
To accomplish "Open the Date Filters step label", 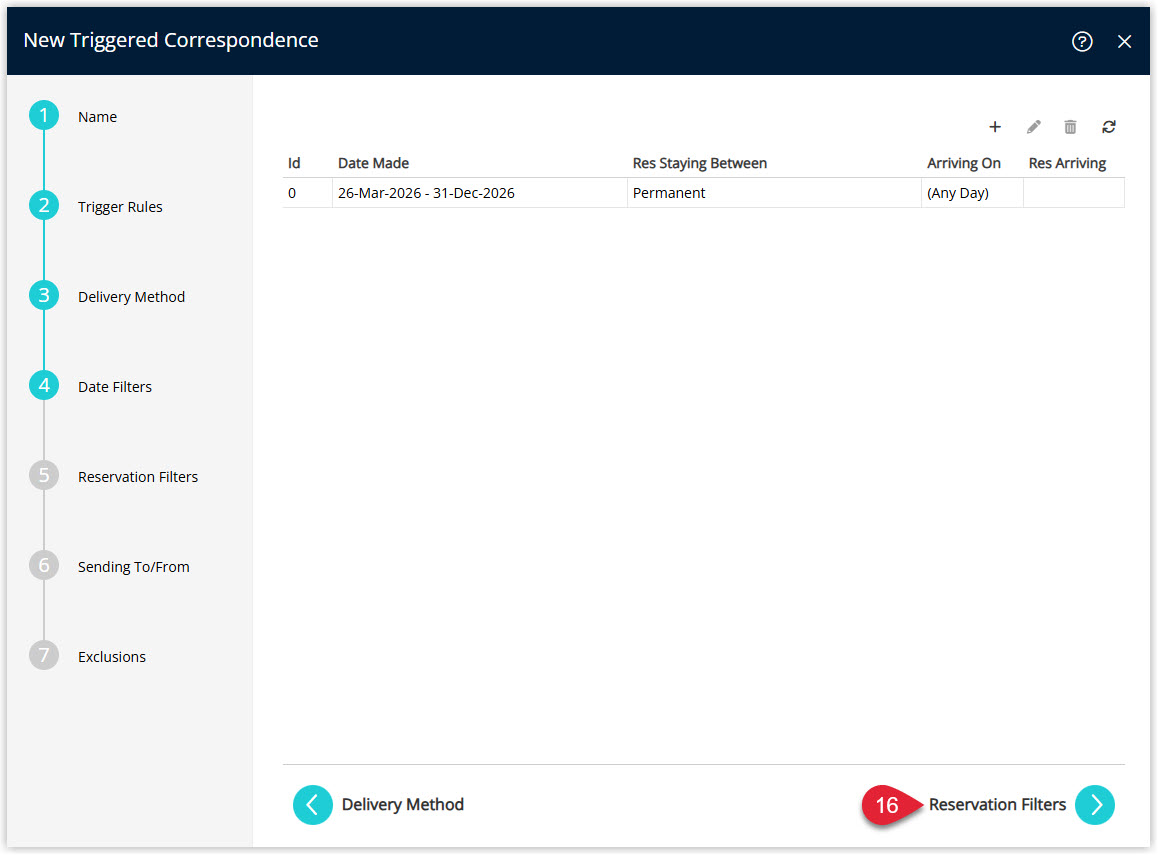I will (x=114, y=387).
